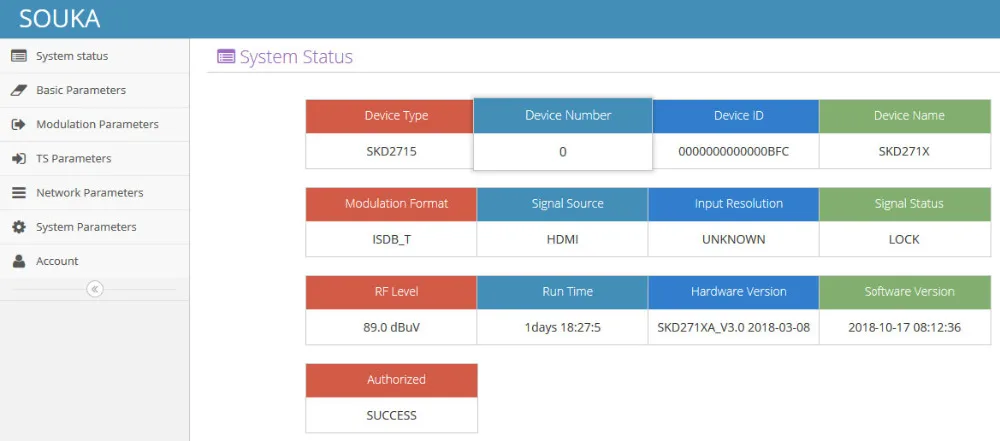Screen dimensions: 1000x441
Task: Click the Network Parameters bars icon
Action: tap(19, 193)
